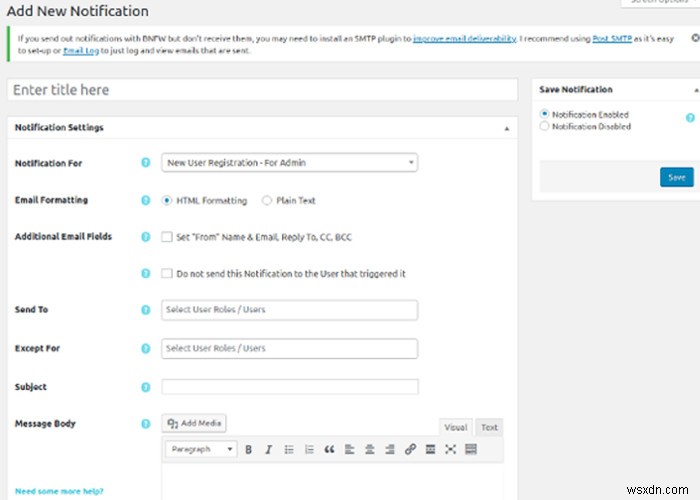Click the Save button
The height and width of the screenshot is (500, 700).
coord(676,177)
